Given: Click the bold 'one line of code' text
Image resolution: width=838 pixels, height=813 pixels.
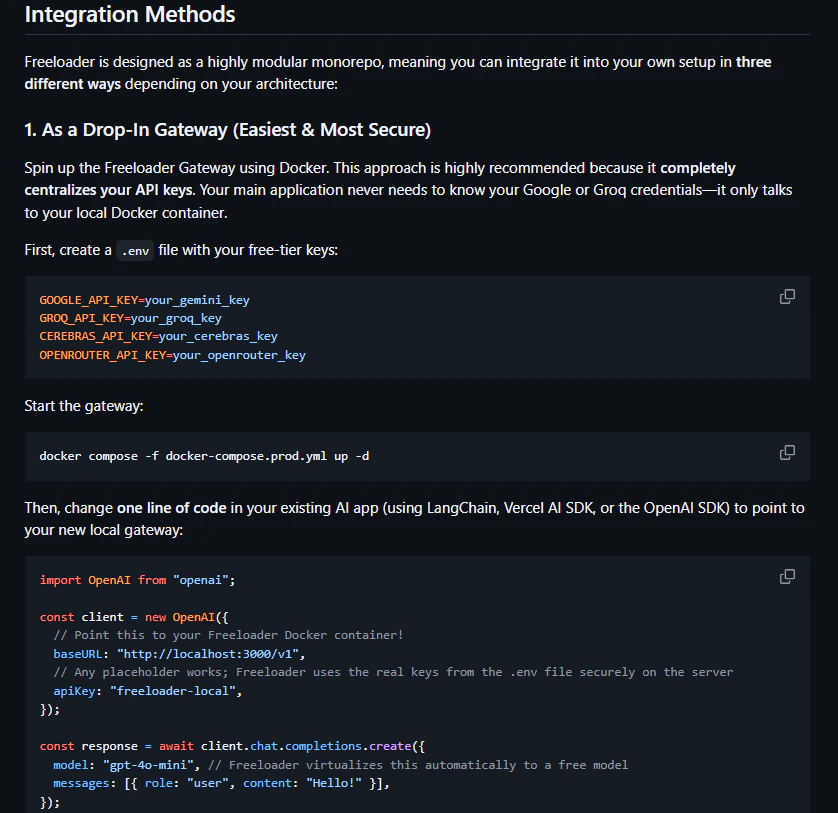Looking at the screenshot, I should point(172,508).
